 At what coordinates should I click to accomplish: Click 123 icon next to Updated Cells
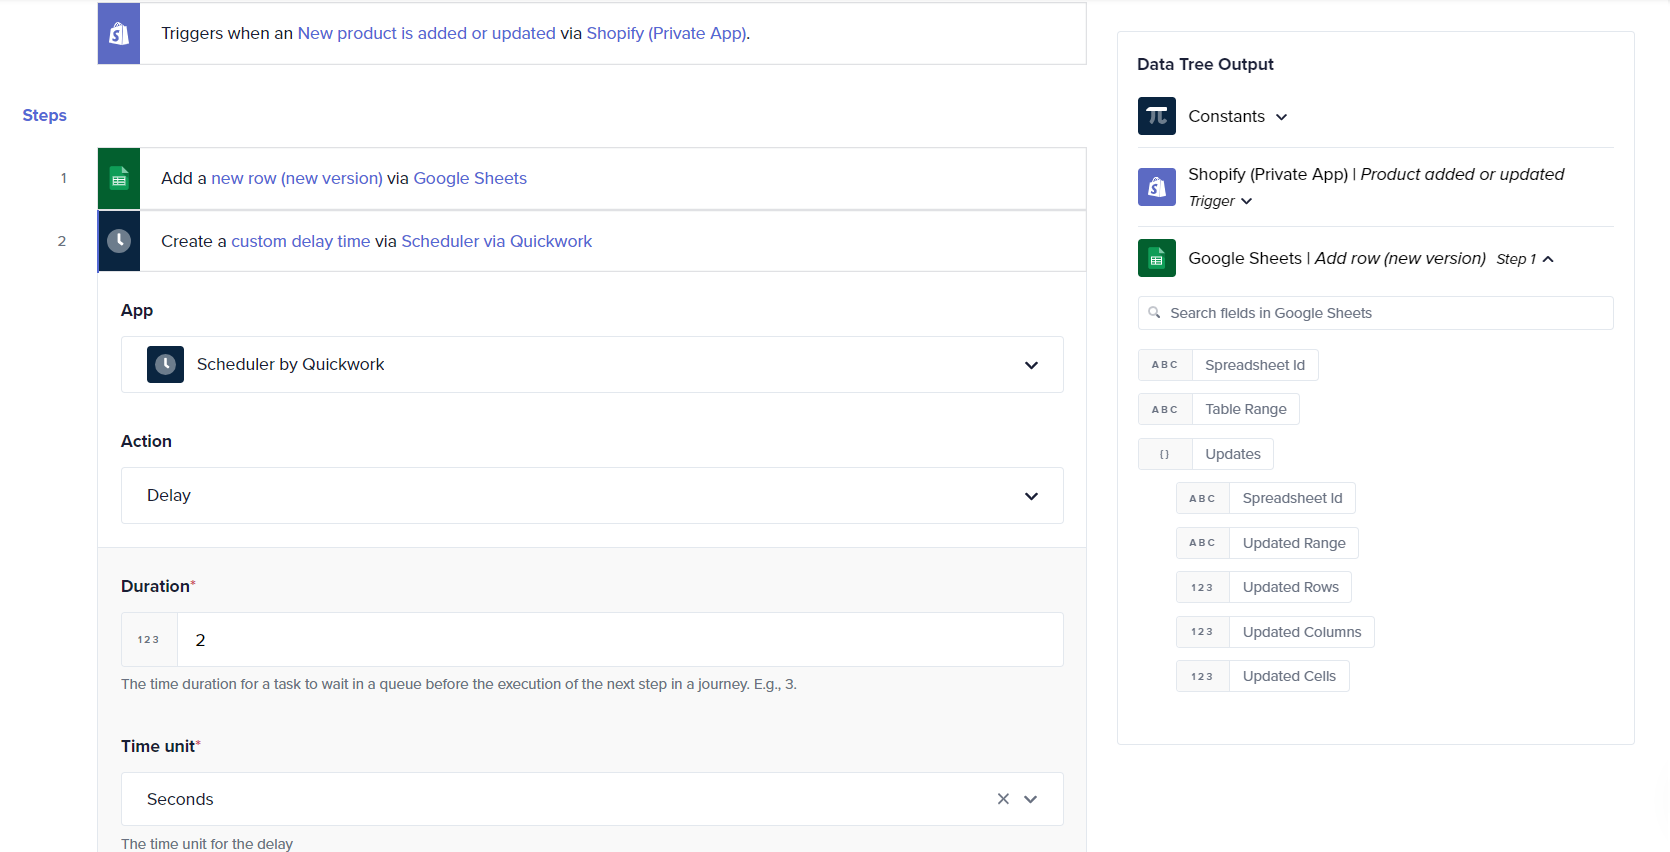1203,676
